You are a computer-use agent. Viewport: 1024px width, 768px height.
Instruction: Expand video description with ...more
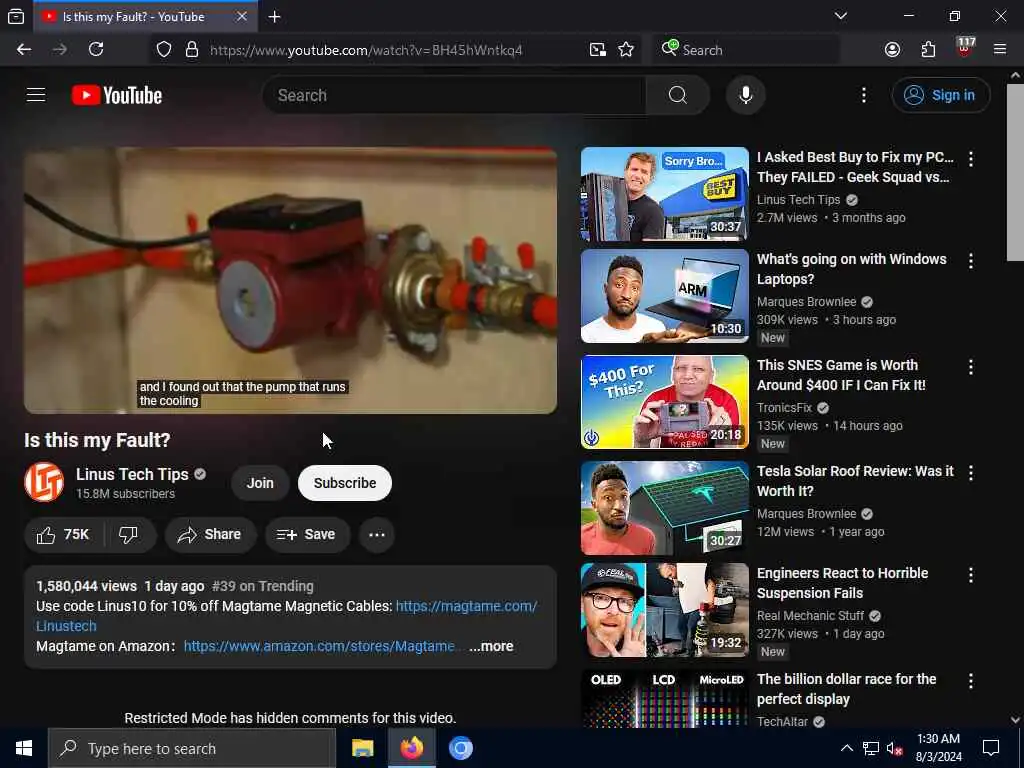(491, 647)
